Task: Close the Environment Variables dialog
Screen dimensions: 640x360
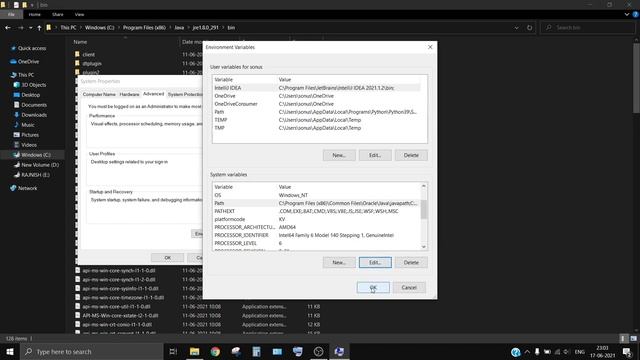Action: click(430, 47)
